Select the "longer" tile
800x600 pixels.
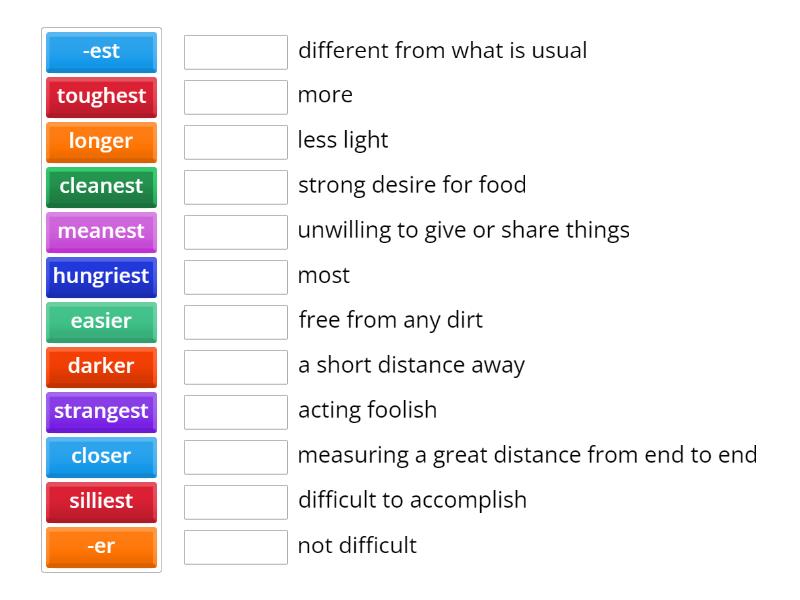(100, 142)
